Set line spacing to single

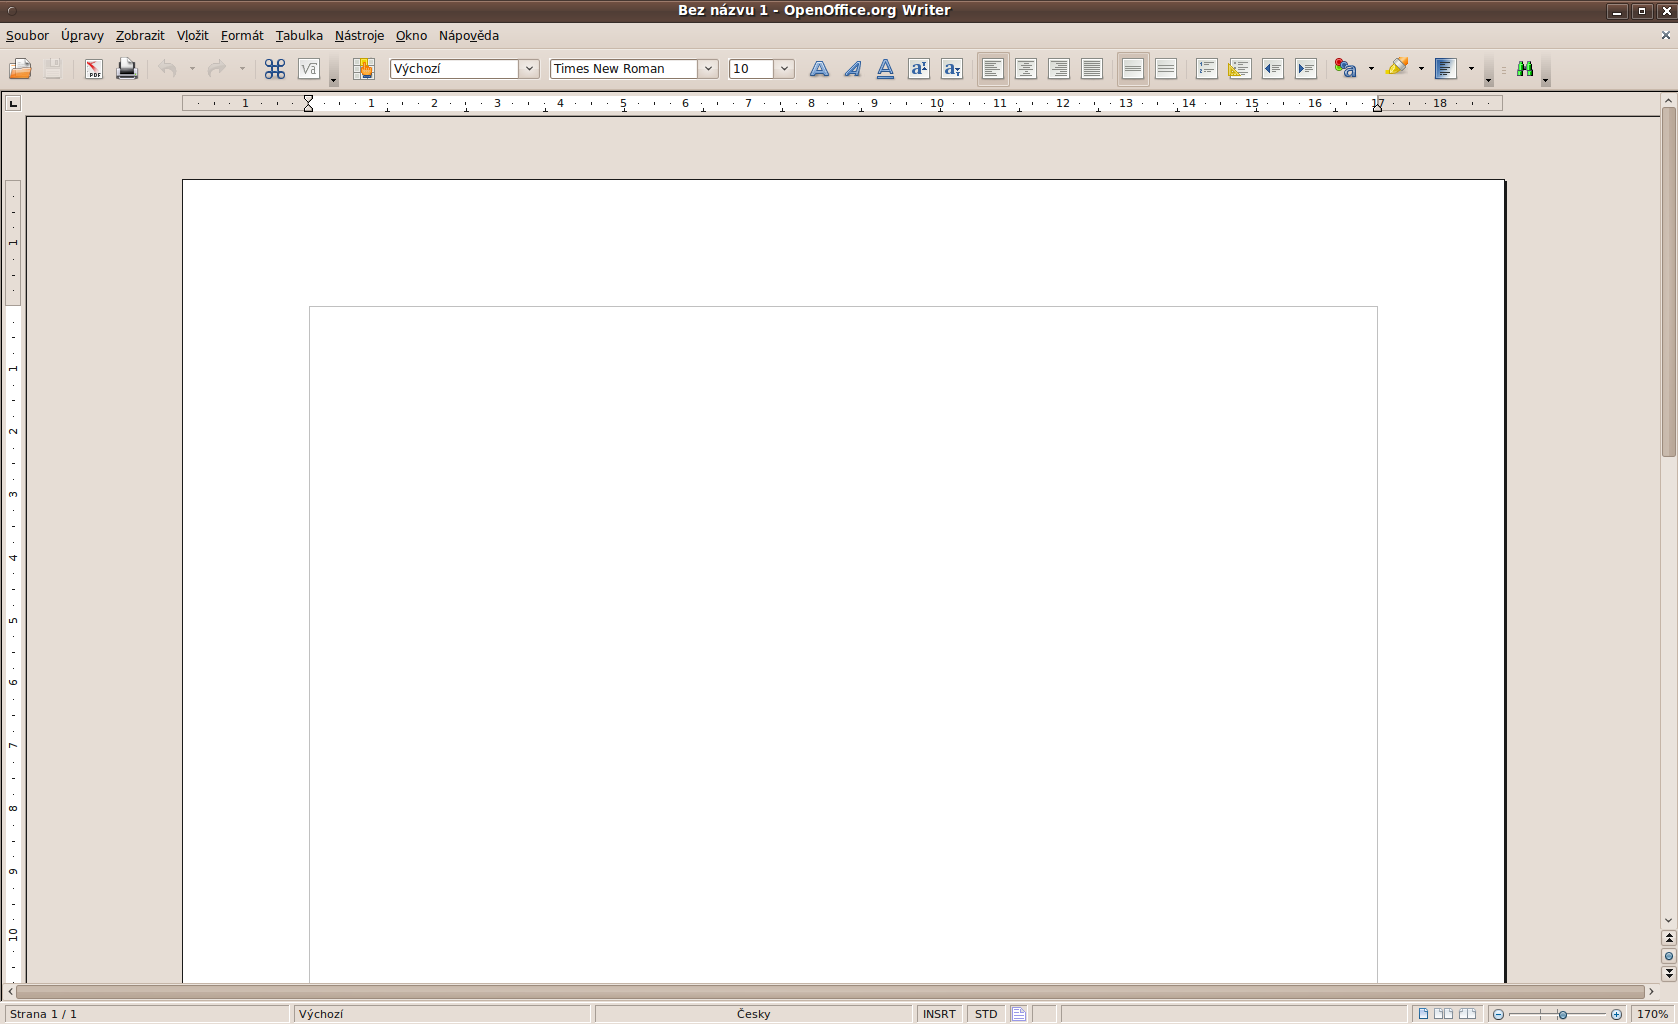pyautogui.click(x=1133, y=69)
